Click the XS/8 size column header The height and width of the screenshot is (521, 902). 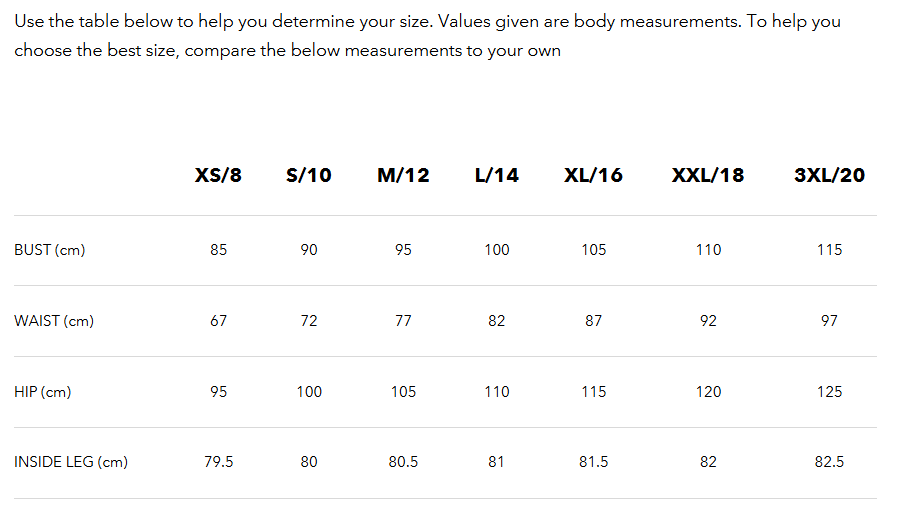[218, 176]
